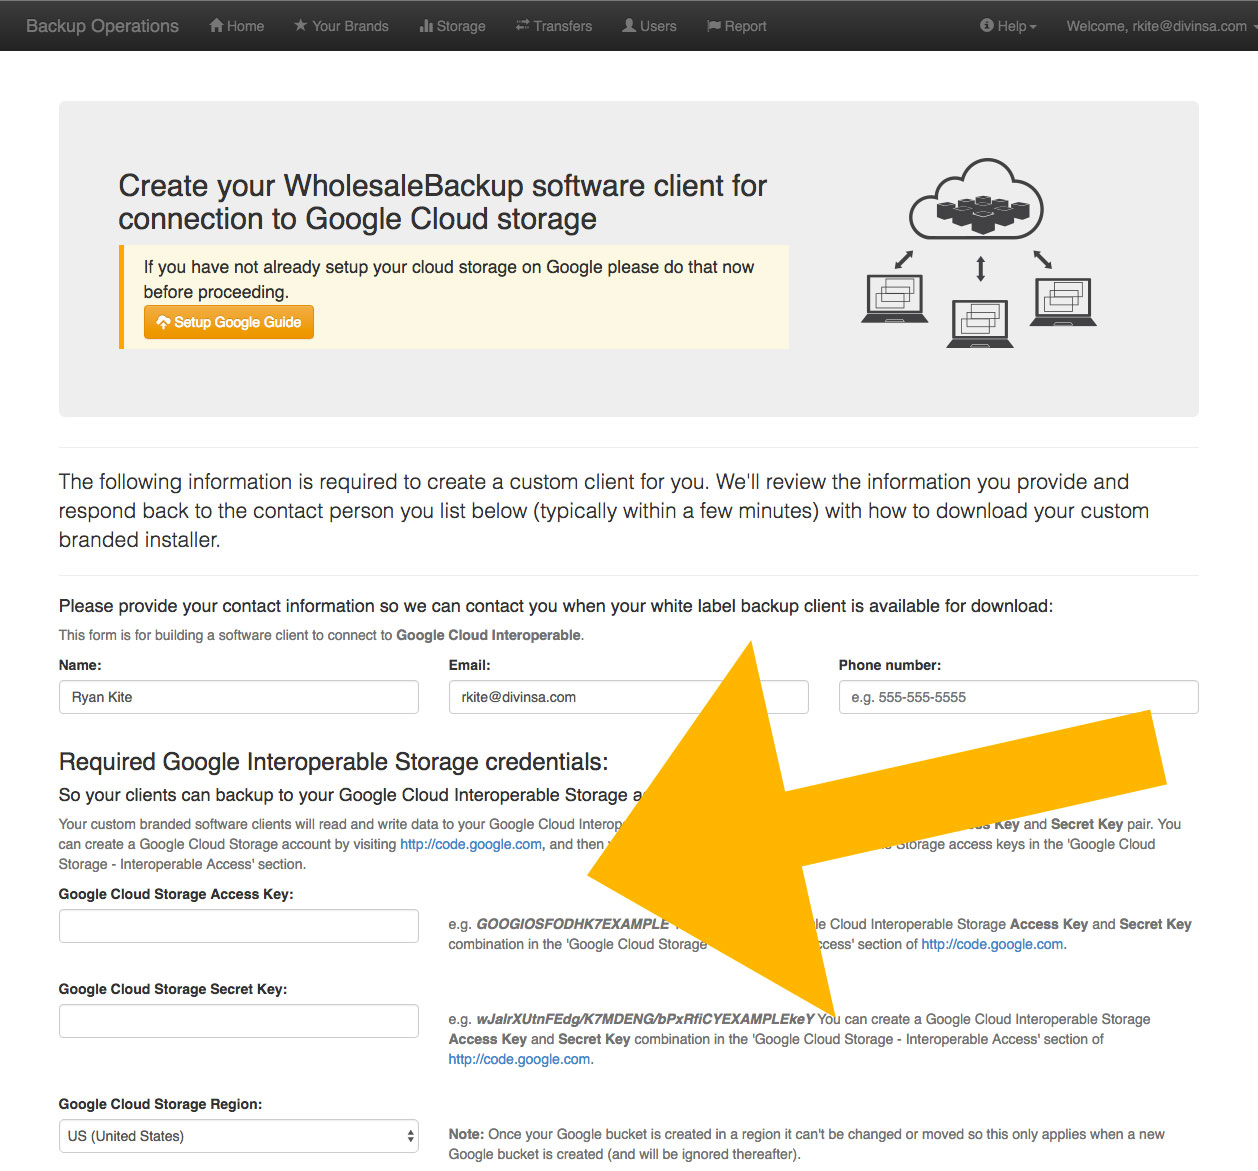This screenshot has height=1171, width=1258.
Task: Focus the Name field containing Ryan Kite
Action: 239,697
